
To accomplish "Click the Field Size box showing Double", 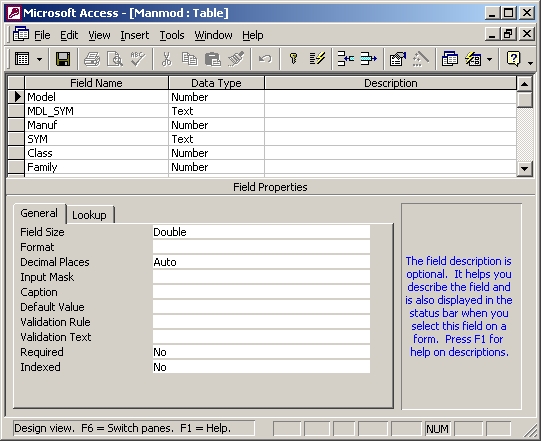I will tap(262, 232).
